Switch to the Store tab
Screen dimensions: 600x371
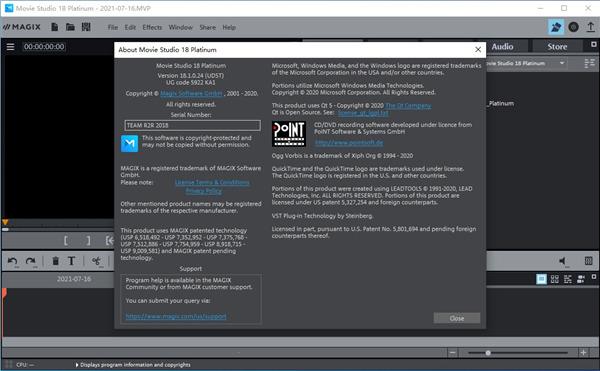pyautogui.click(x=557, y=47)
